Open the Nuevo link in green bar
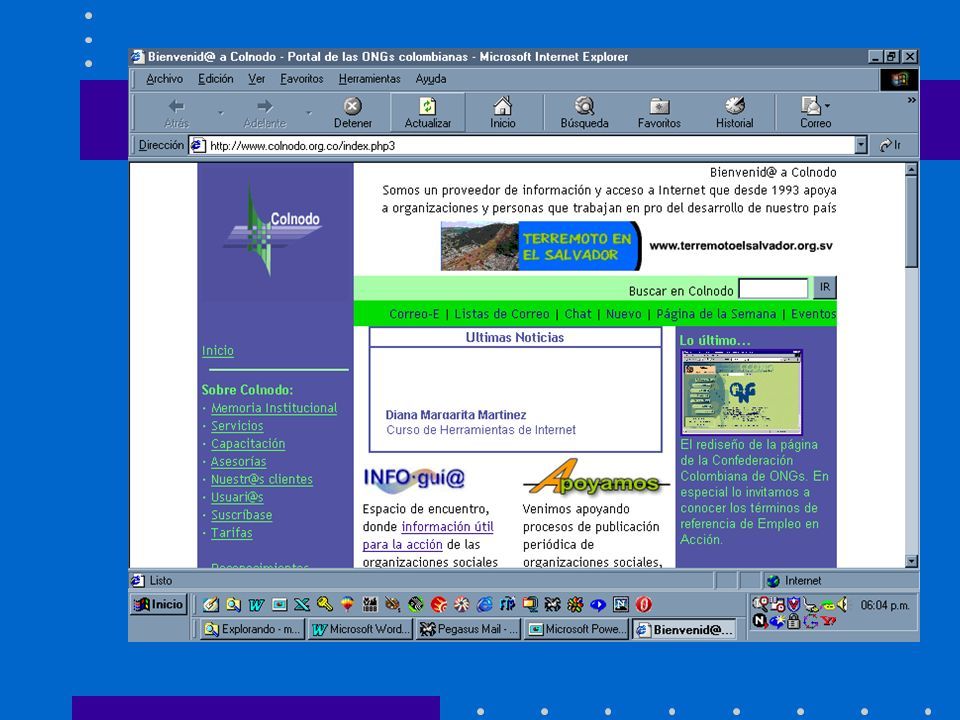This screenshot has height=720, width=960. [x=623, y=314]
